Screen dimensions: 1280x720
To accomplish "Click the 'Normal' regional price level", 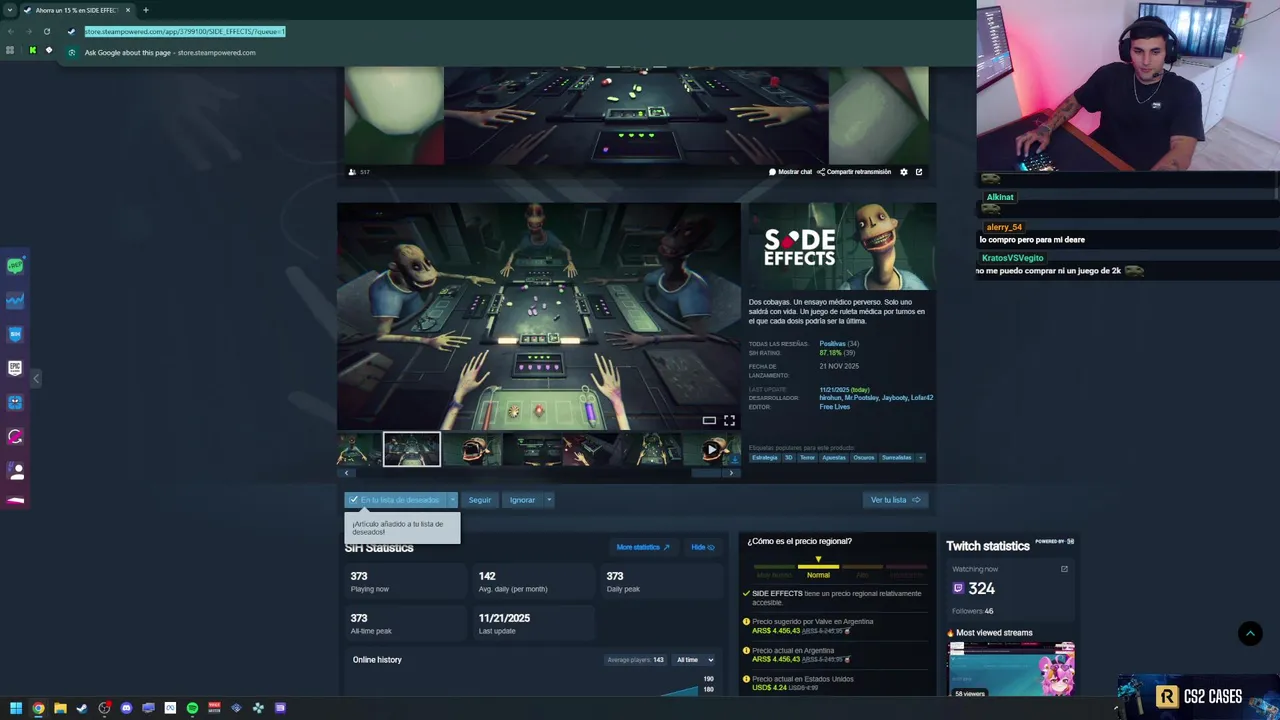I will click(x=818, y=575).
